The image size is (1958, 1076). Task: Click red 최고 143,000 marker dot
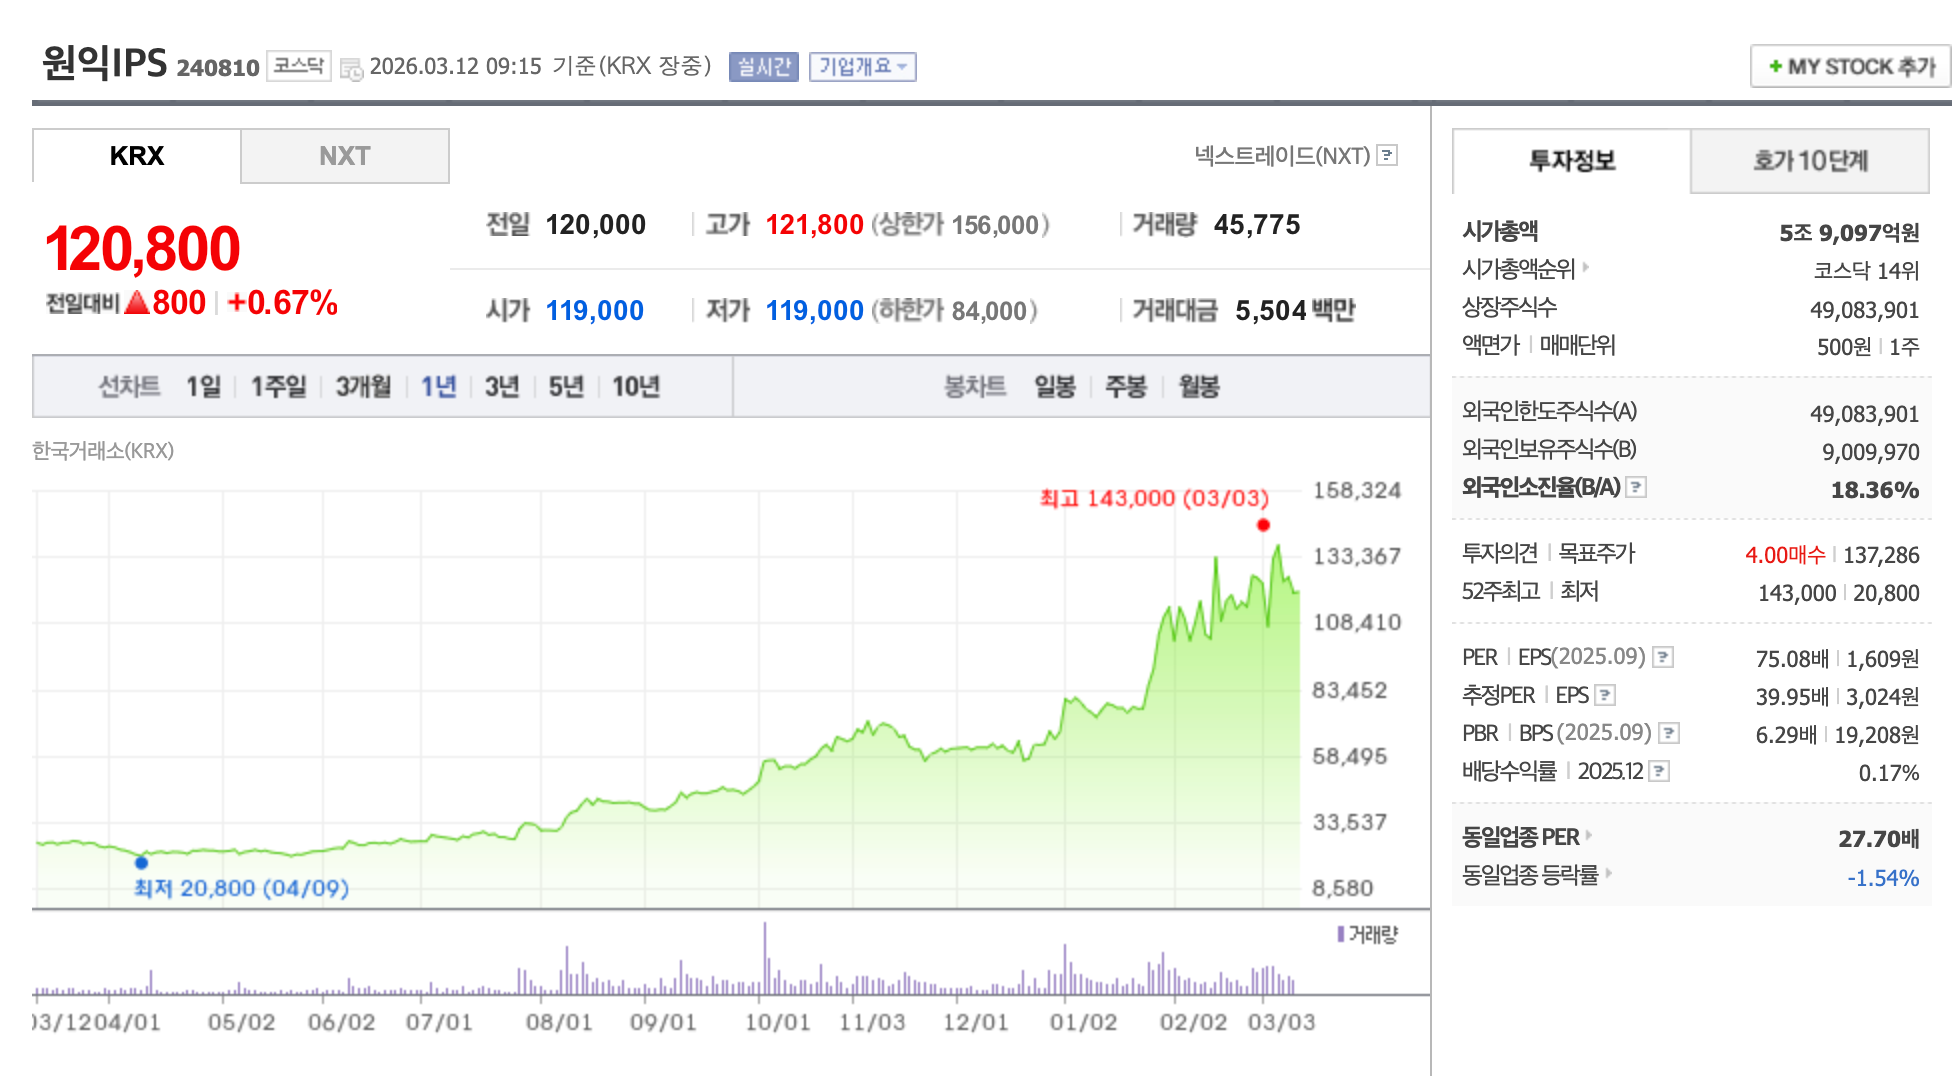pos(1263,525)
